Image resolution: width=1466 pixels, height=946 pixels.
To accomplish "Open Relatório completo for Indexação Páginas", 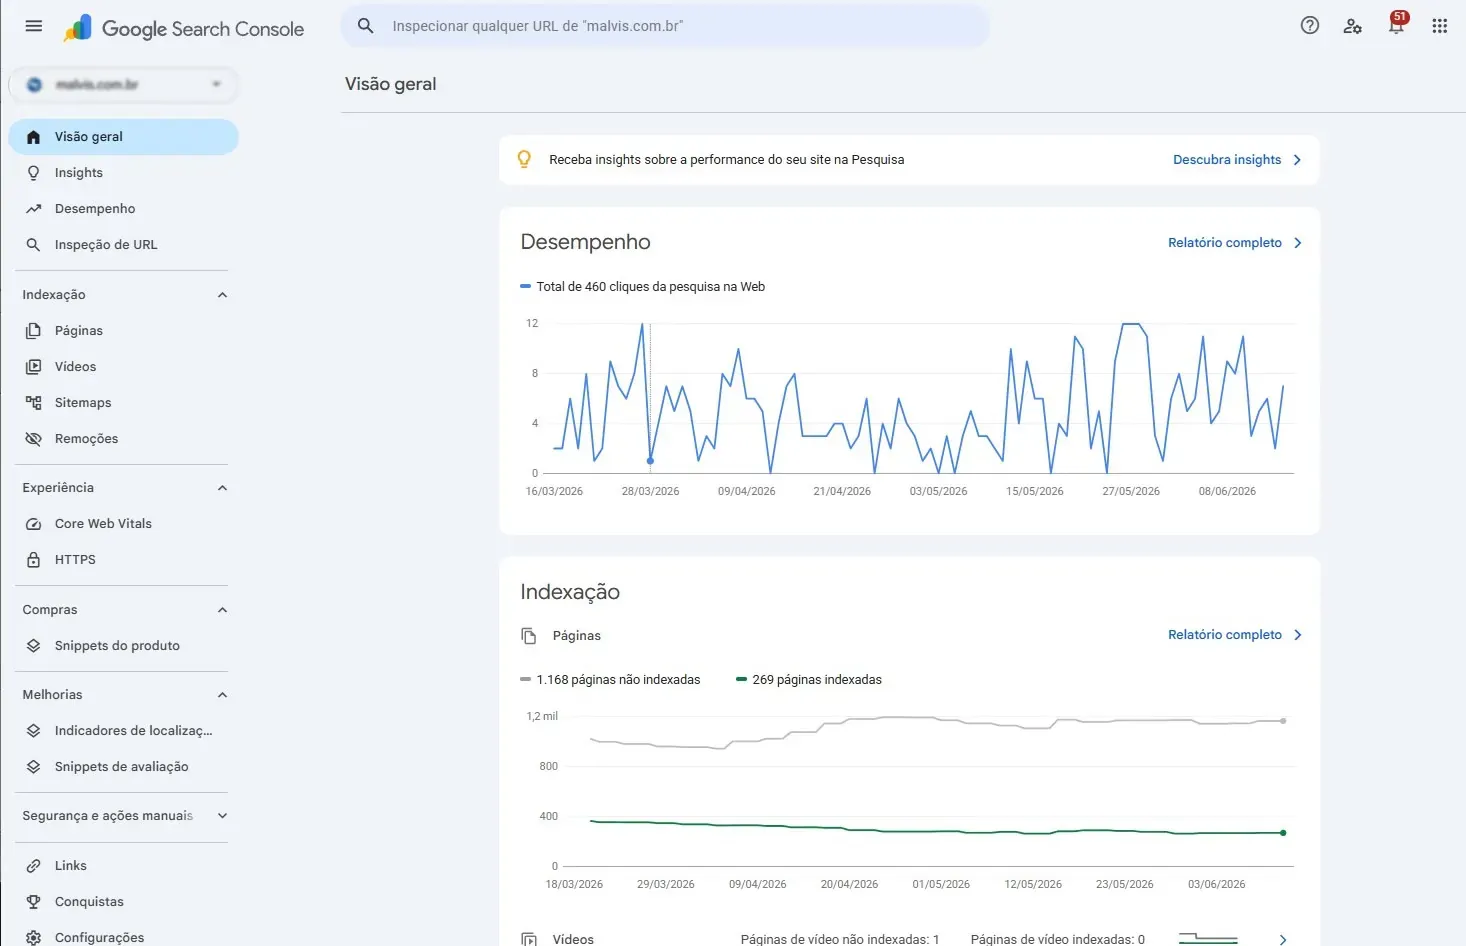I will [x=1235, y=635].
